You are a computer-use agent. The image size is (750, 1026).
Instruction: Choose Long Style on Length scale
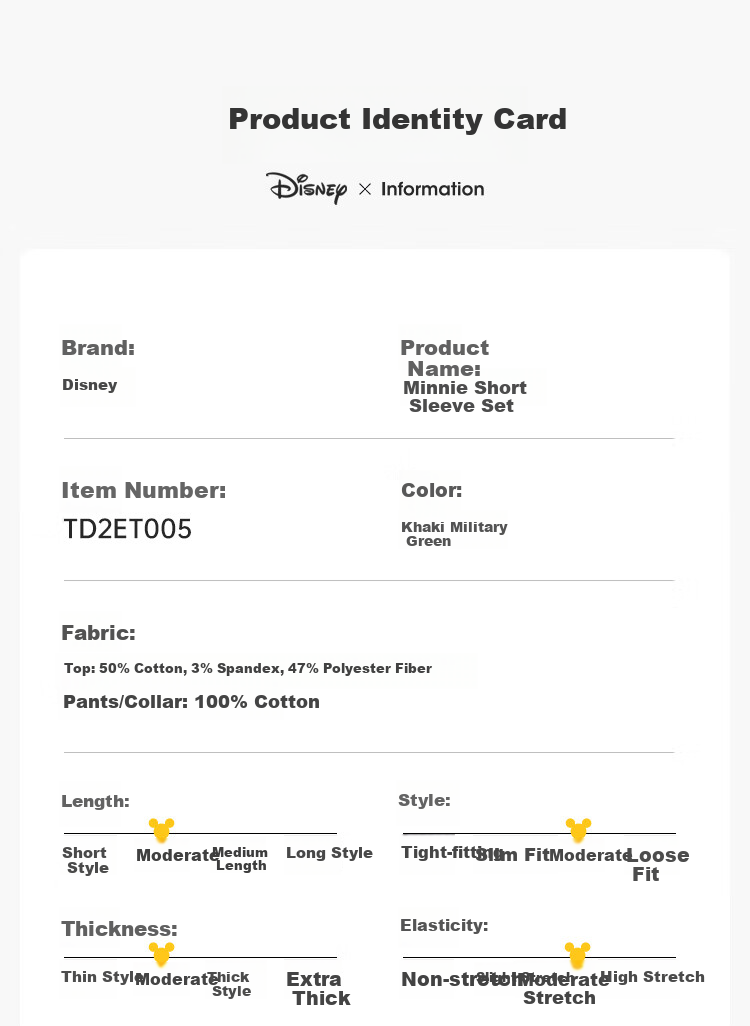pos(329,853)
